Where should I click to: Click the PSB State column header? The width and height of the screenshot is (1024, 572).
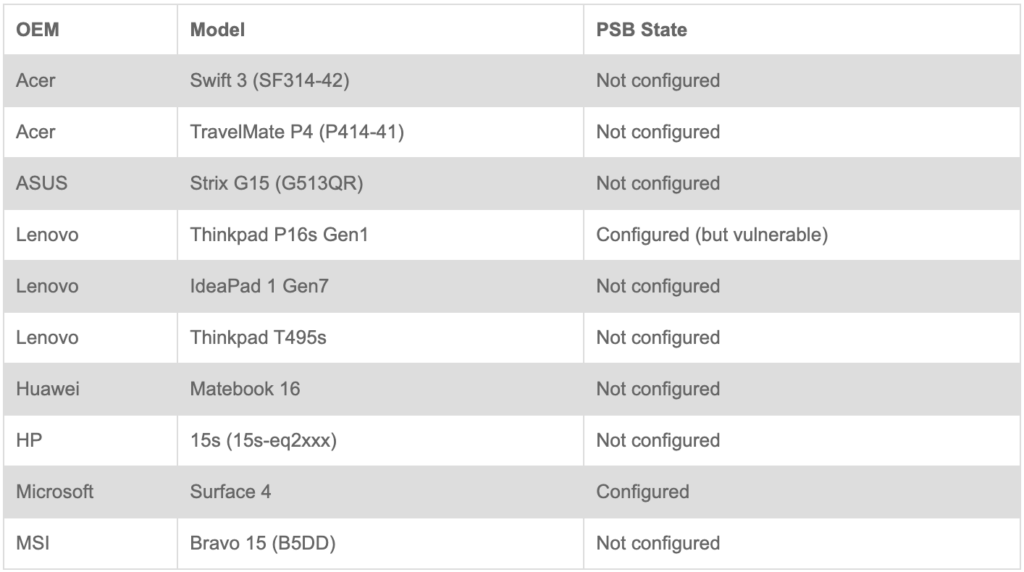(x=641, y=30)
